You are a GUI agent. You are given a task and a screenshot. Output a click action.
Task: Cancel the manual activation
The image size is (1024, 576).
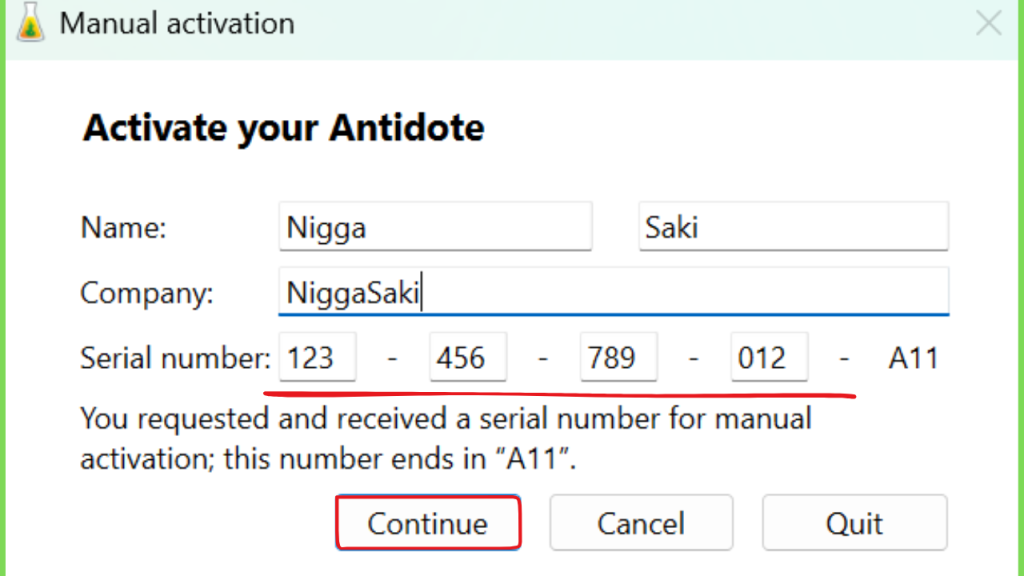(x=641, y=522)
